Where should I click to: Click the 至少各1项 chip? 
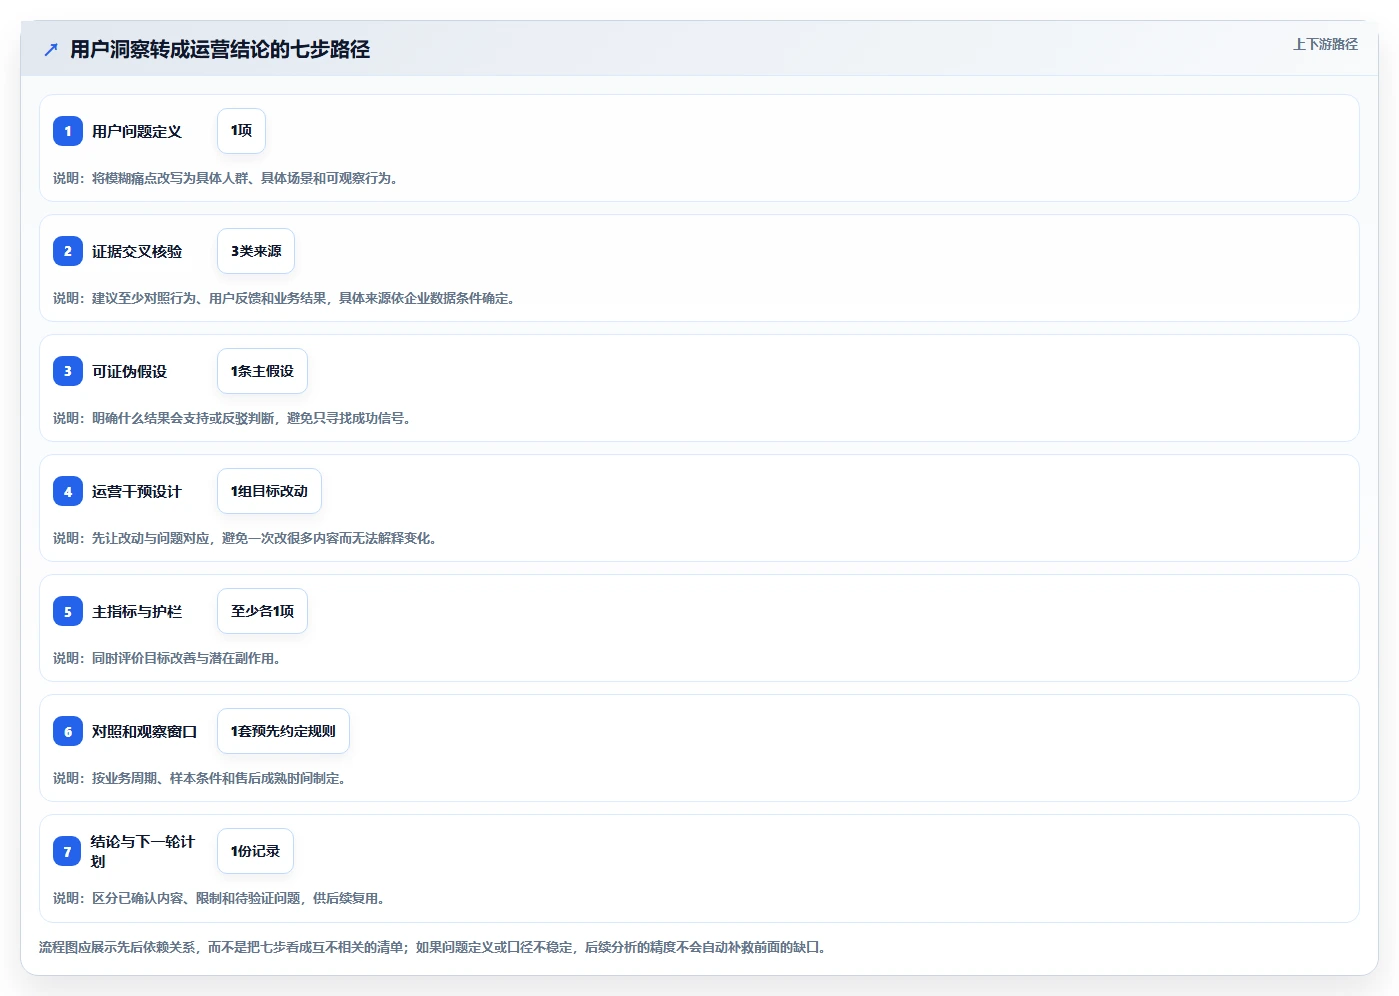click(x=262, y=611)
